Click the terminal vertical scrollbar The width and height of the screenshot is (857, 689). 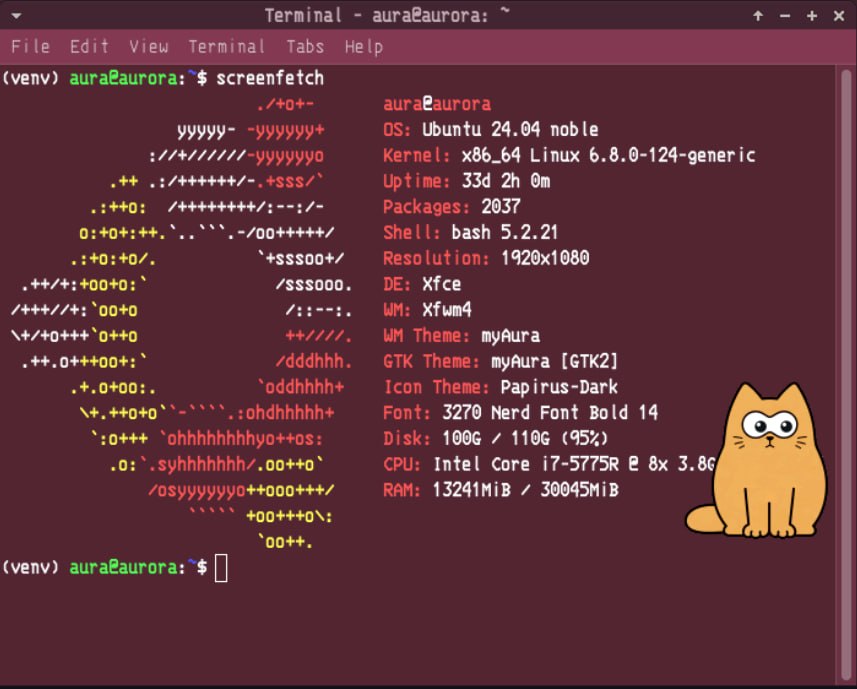point(846,374)
